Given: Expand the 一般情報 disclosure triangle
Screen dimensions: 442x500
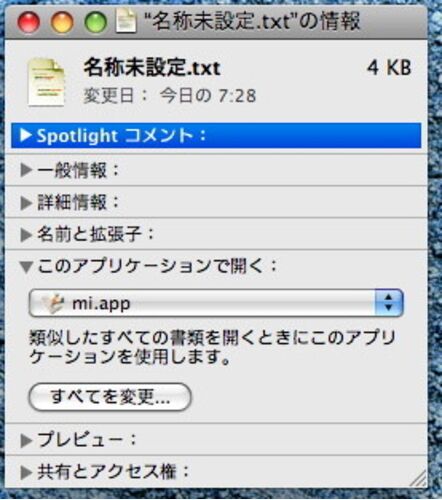Looking at the screenshot, I should tap(26, 170).
